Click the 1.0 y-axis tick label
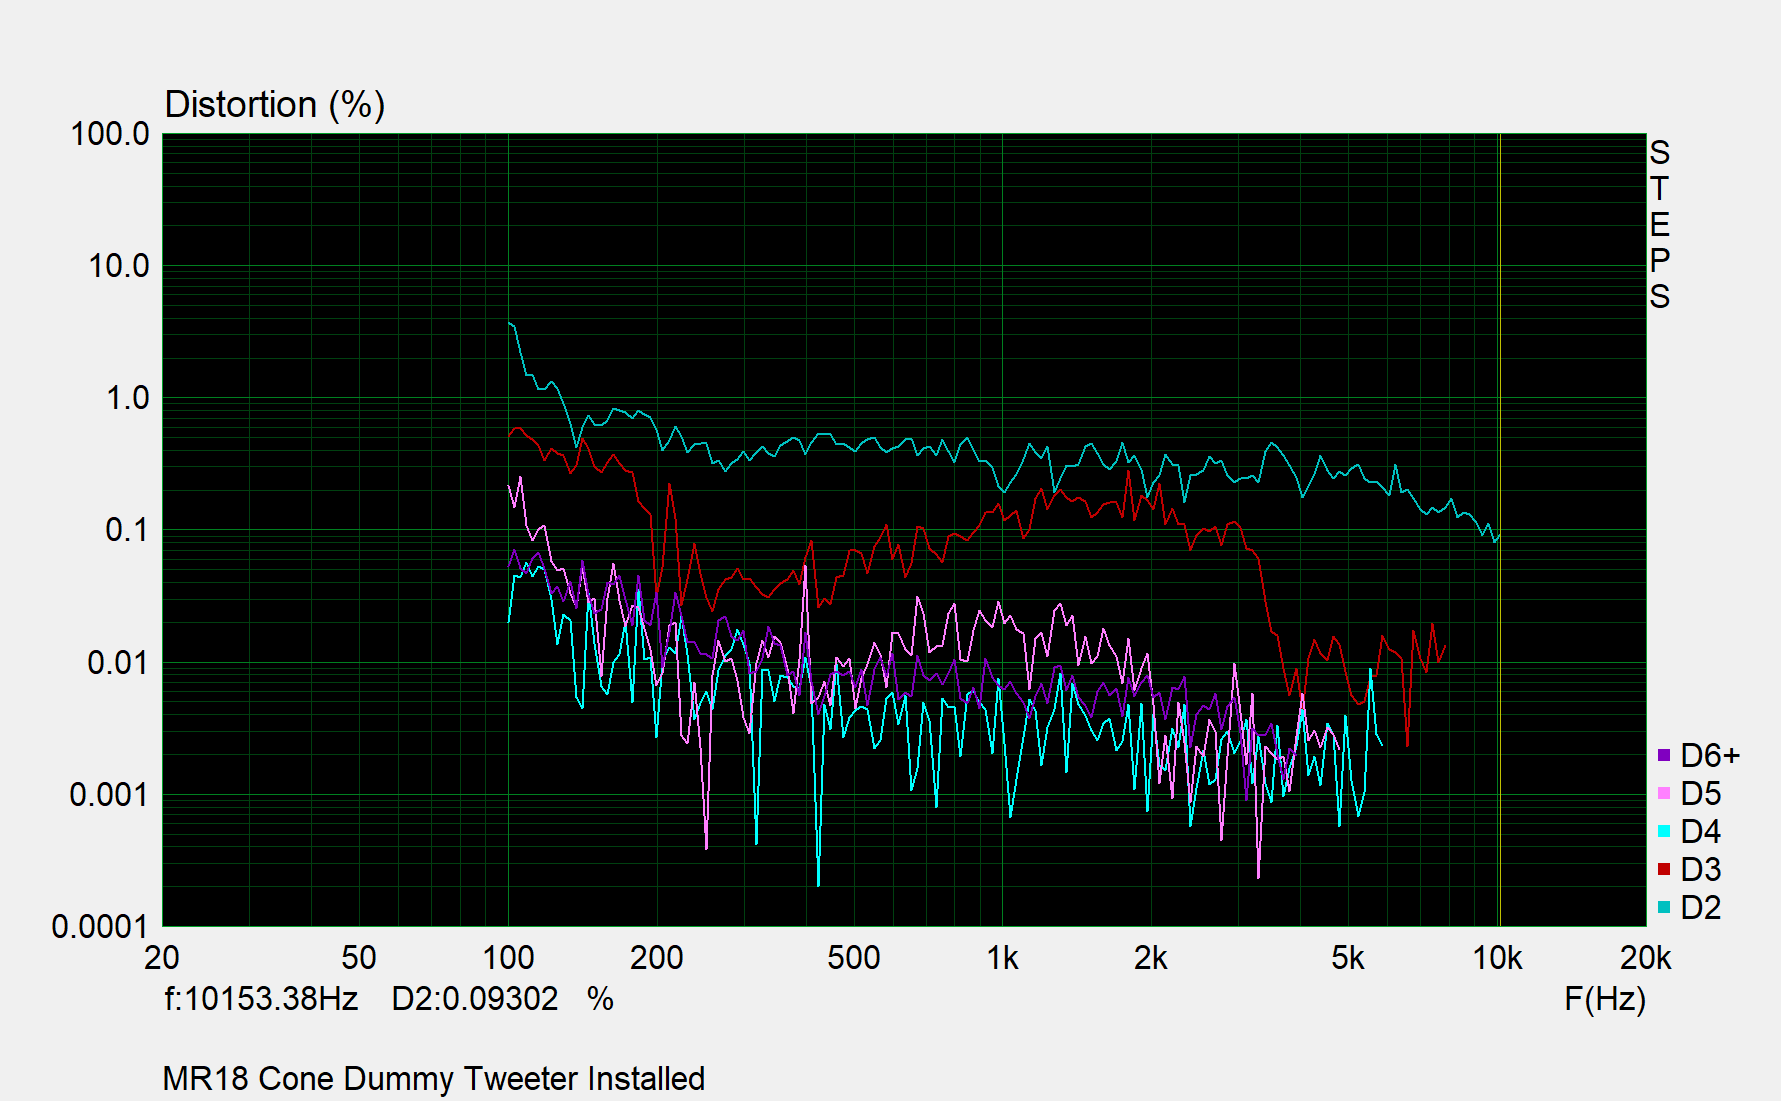1781x1101 pixels. coord(127,398)
